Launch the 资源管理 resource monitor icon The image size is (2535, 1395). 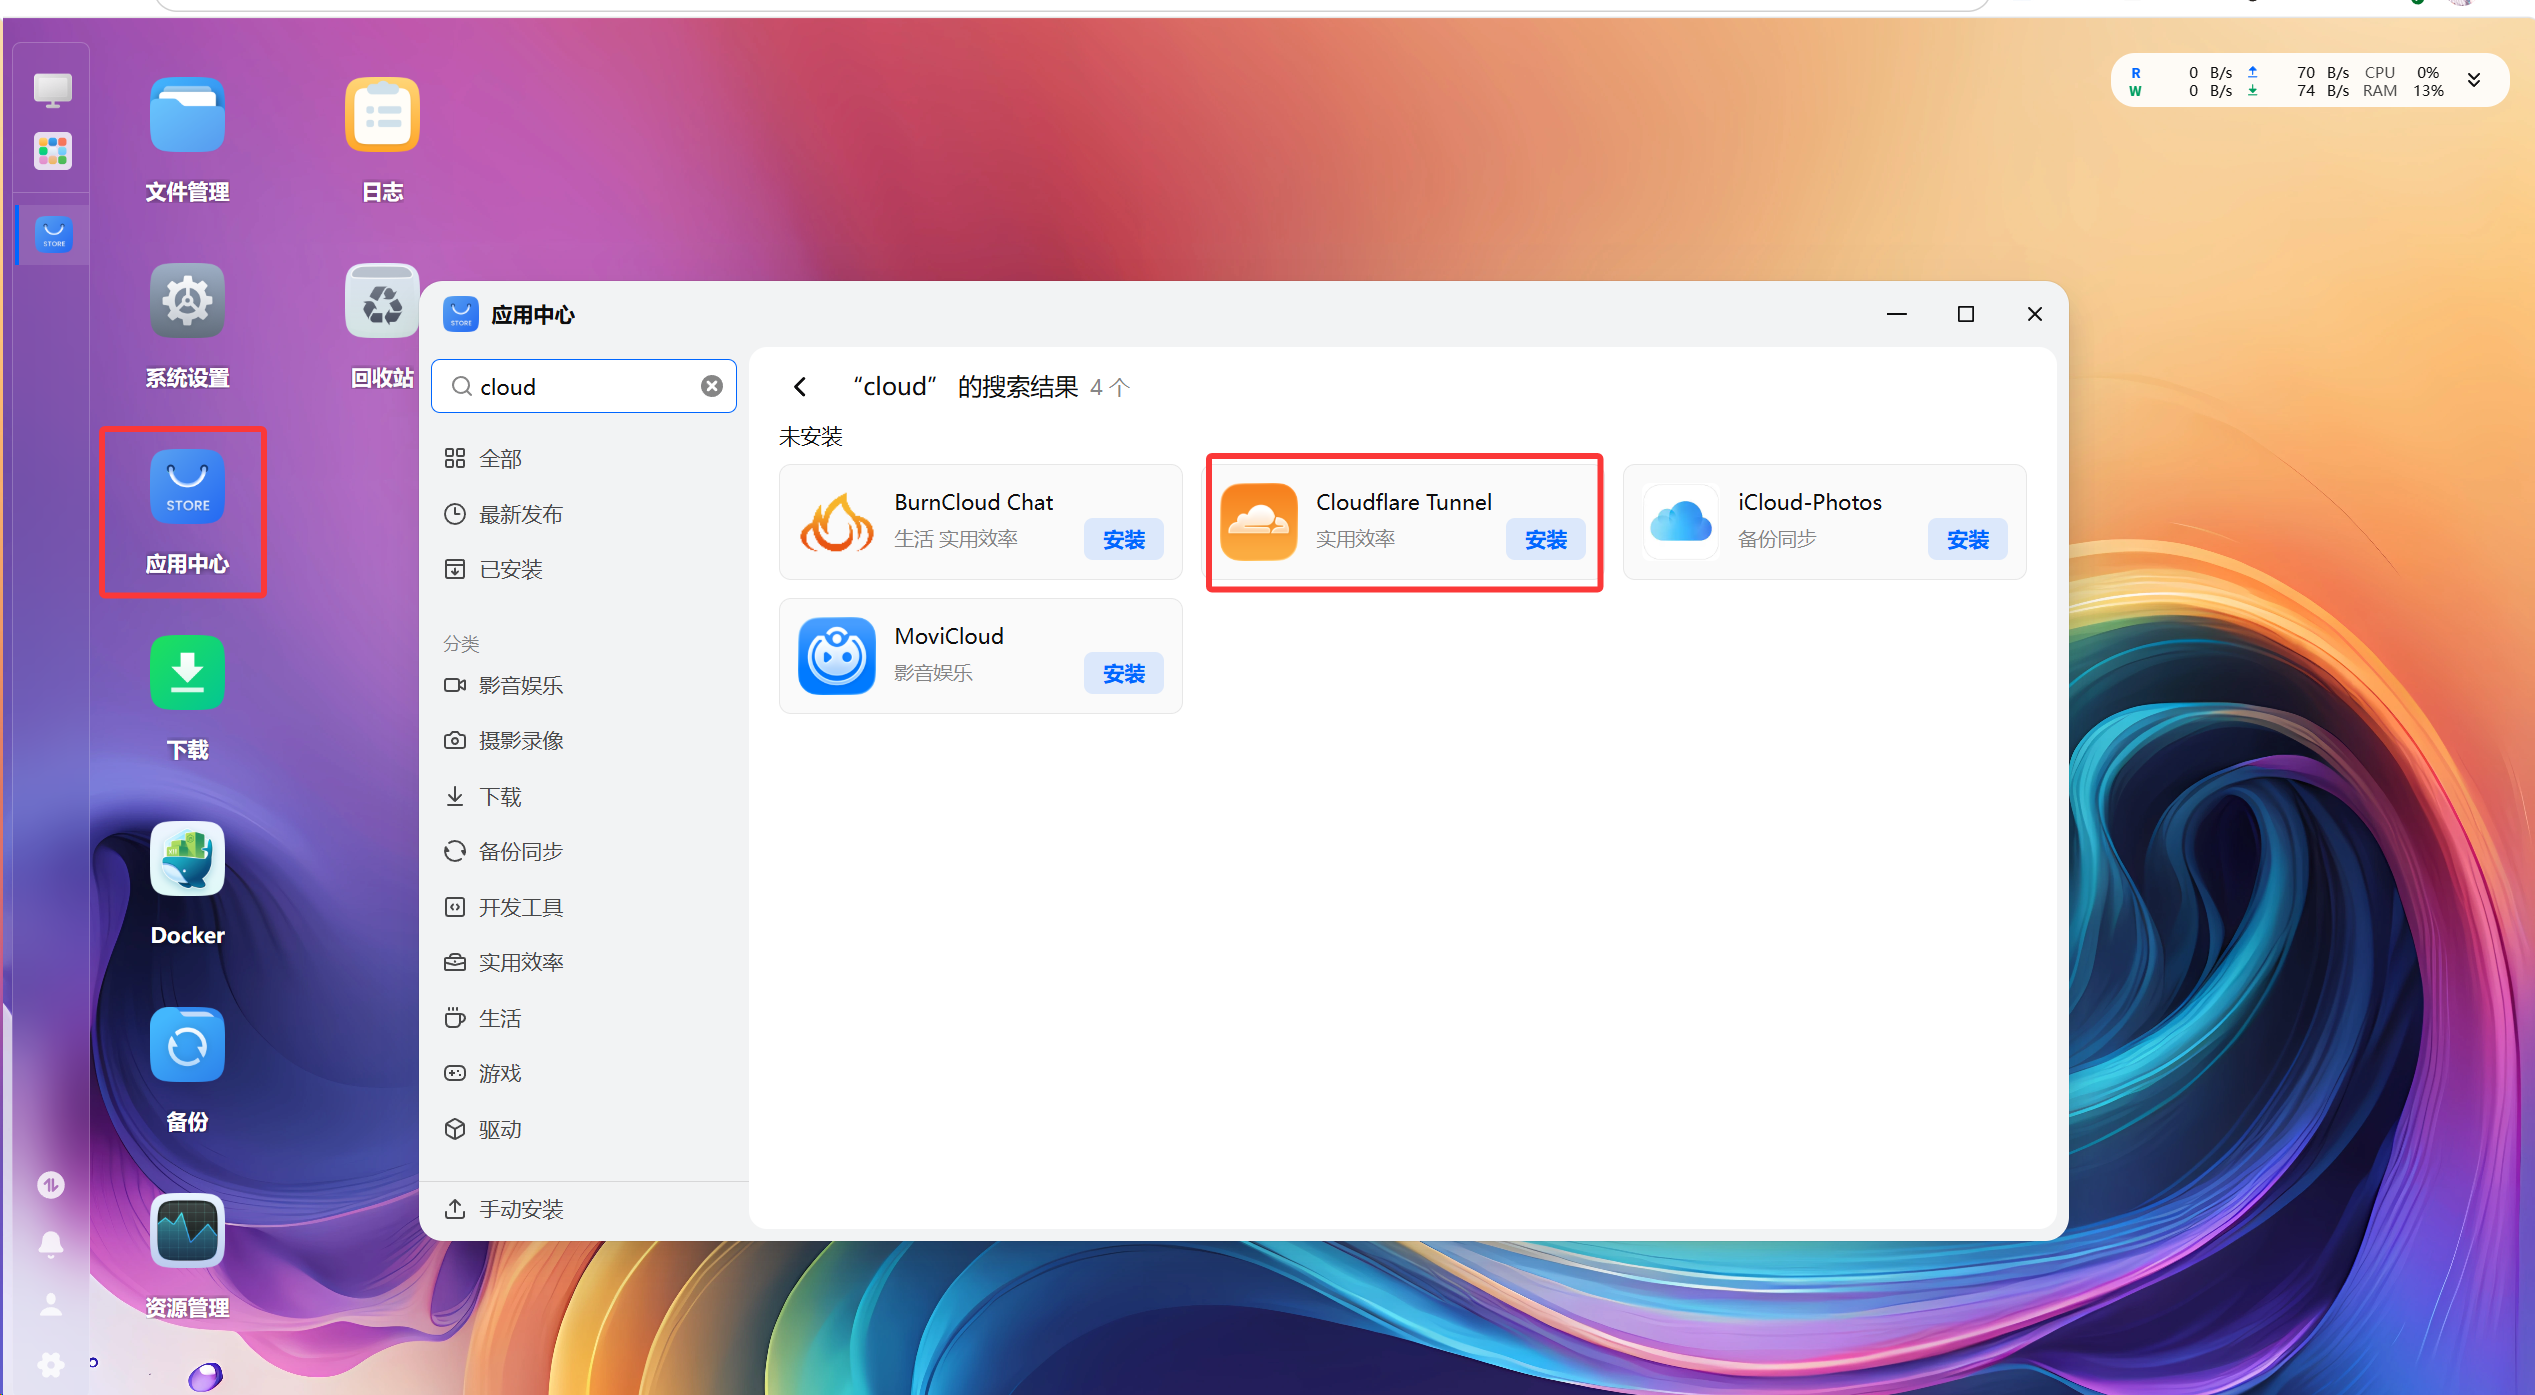(x=187, y=1232)
